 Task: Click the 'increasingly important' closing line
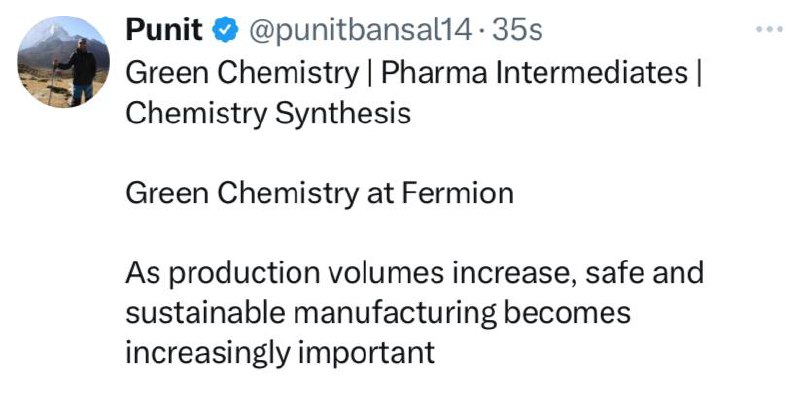pos(280,353)
